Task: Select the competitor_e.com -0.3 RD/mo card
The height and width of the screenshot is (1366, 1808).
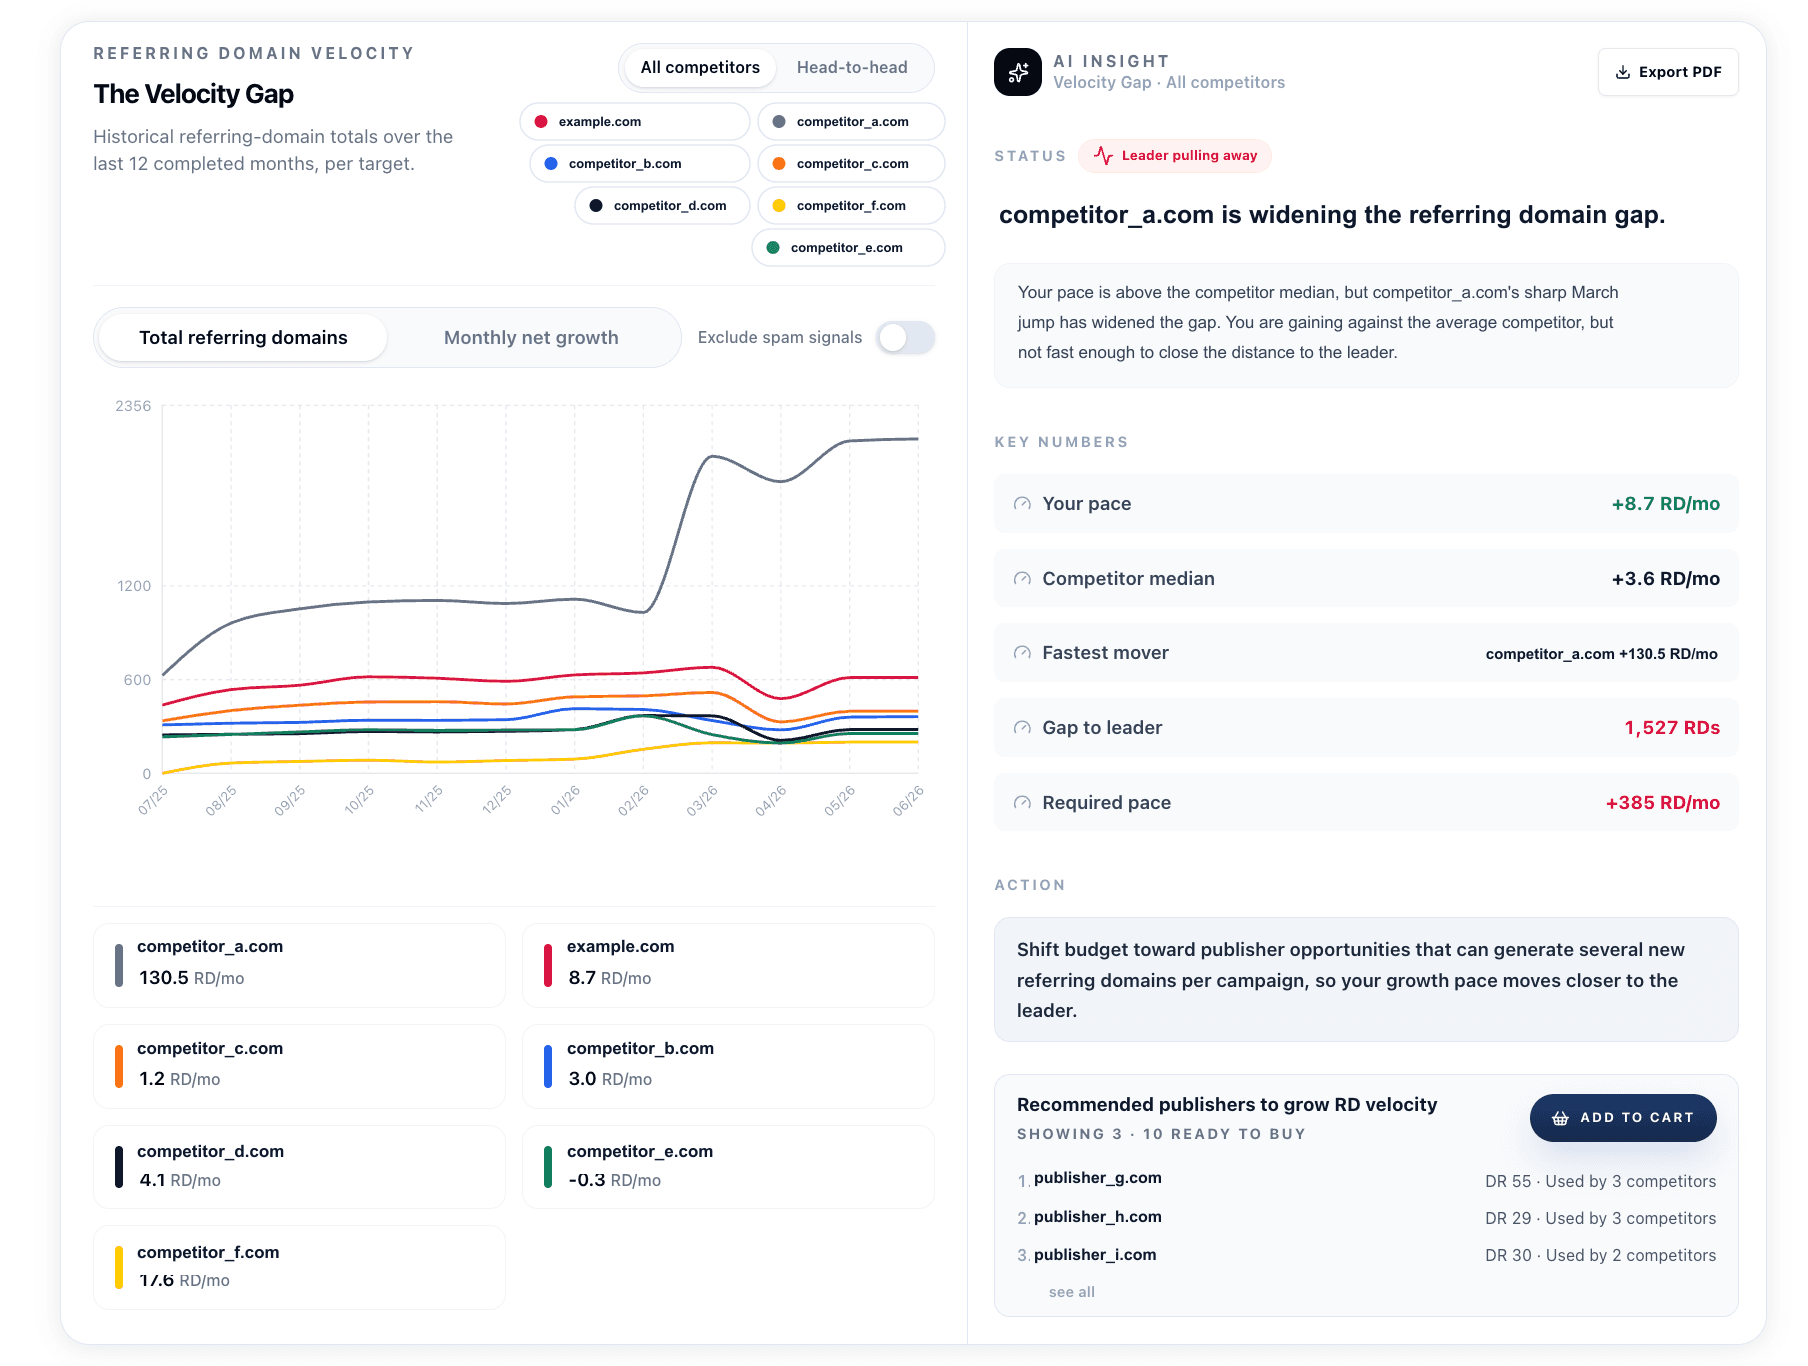Action: click(728, 1167)
